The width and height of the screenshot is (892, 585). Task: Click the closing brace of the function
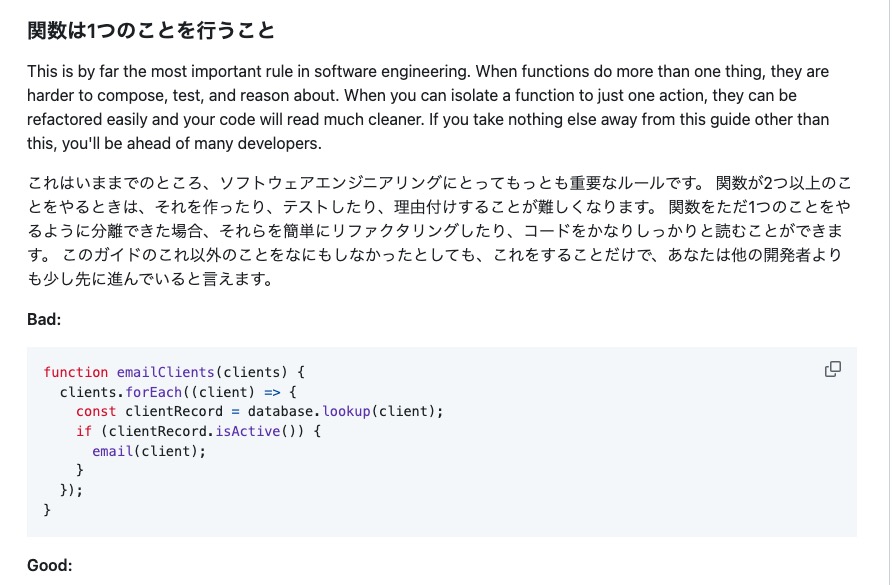click(x=45, y=510)
